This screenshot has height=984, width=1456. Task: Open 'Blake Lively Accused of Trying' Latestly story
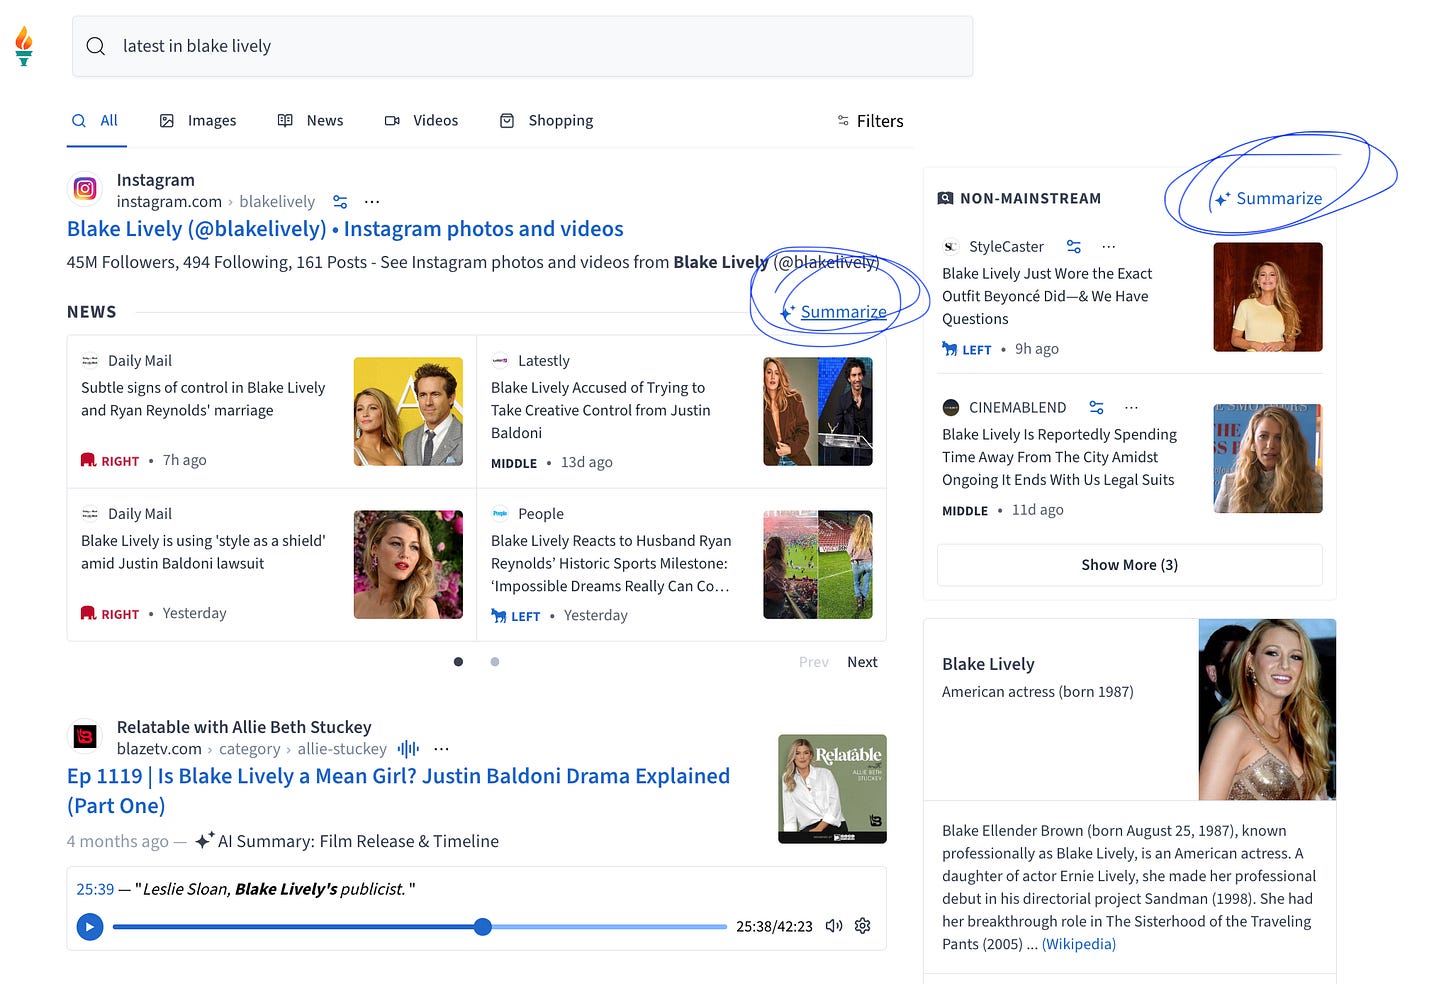pos(601,410)
